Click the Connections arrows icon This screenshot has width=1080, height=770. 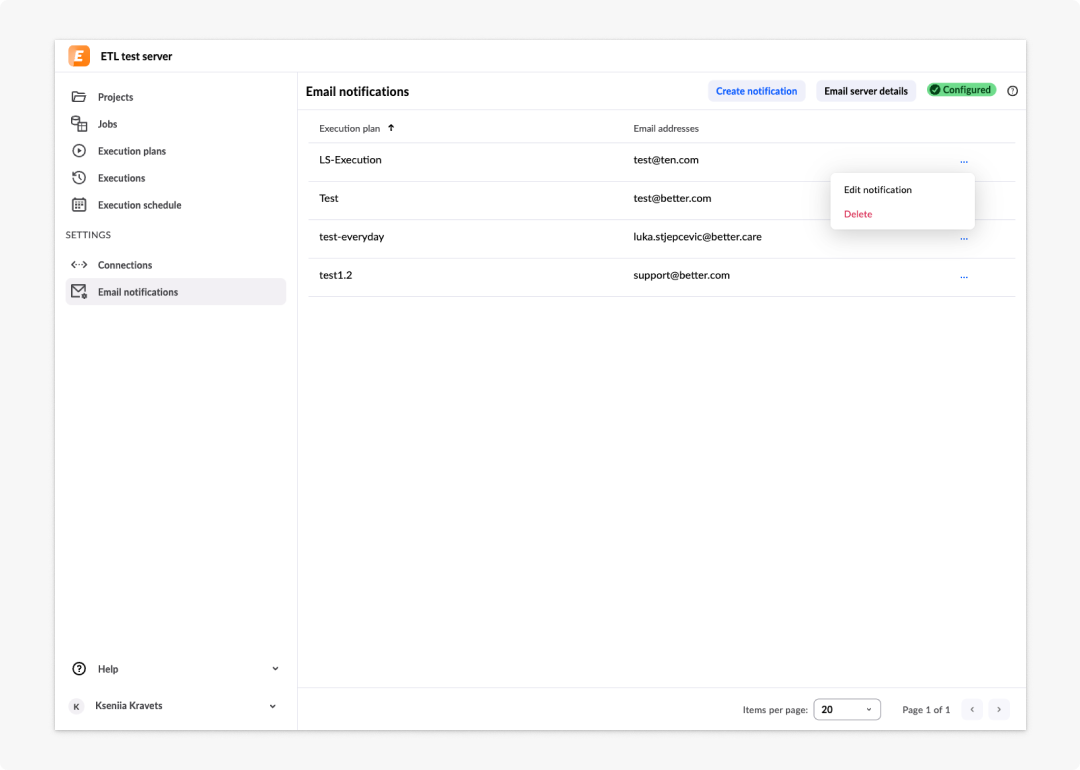[x=79, y=264]
